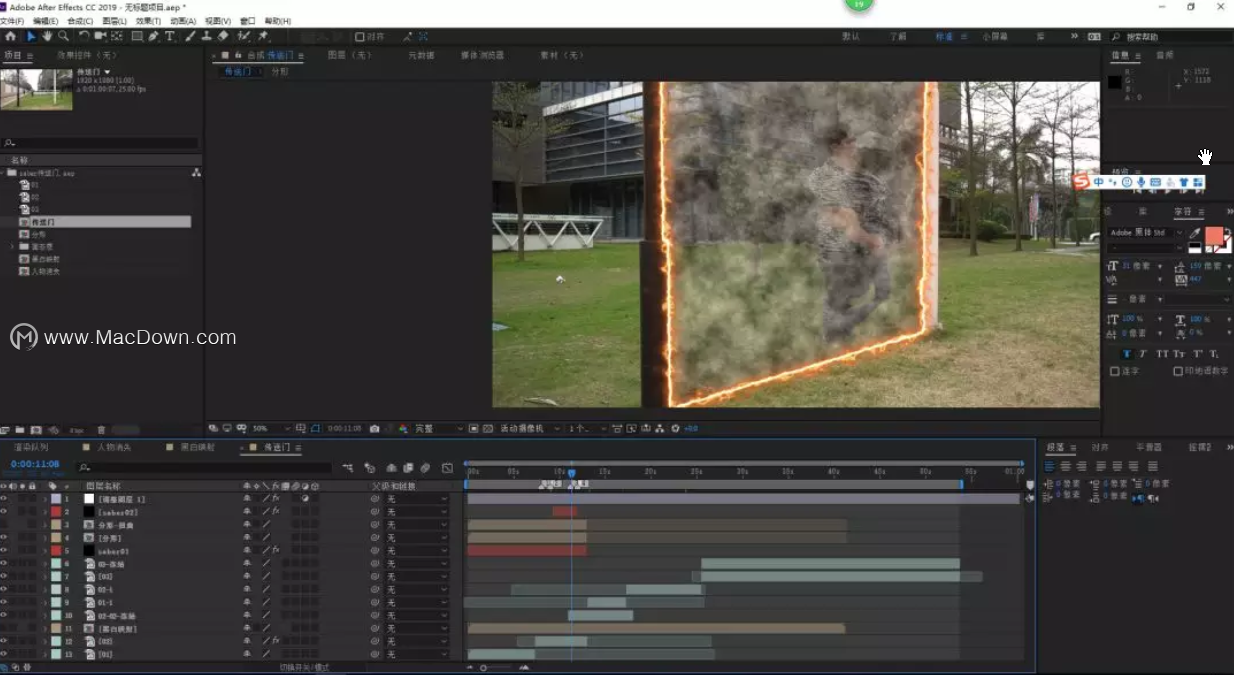Switch to the 人物消失 timeline tab
The height and width of the screenshot is (675, 1234).
pos(114,447)
